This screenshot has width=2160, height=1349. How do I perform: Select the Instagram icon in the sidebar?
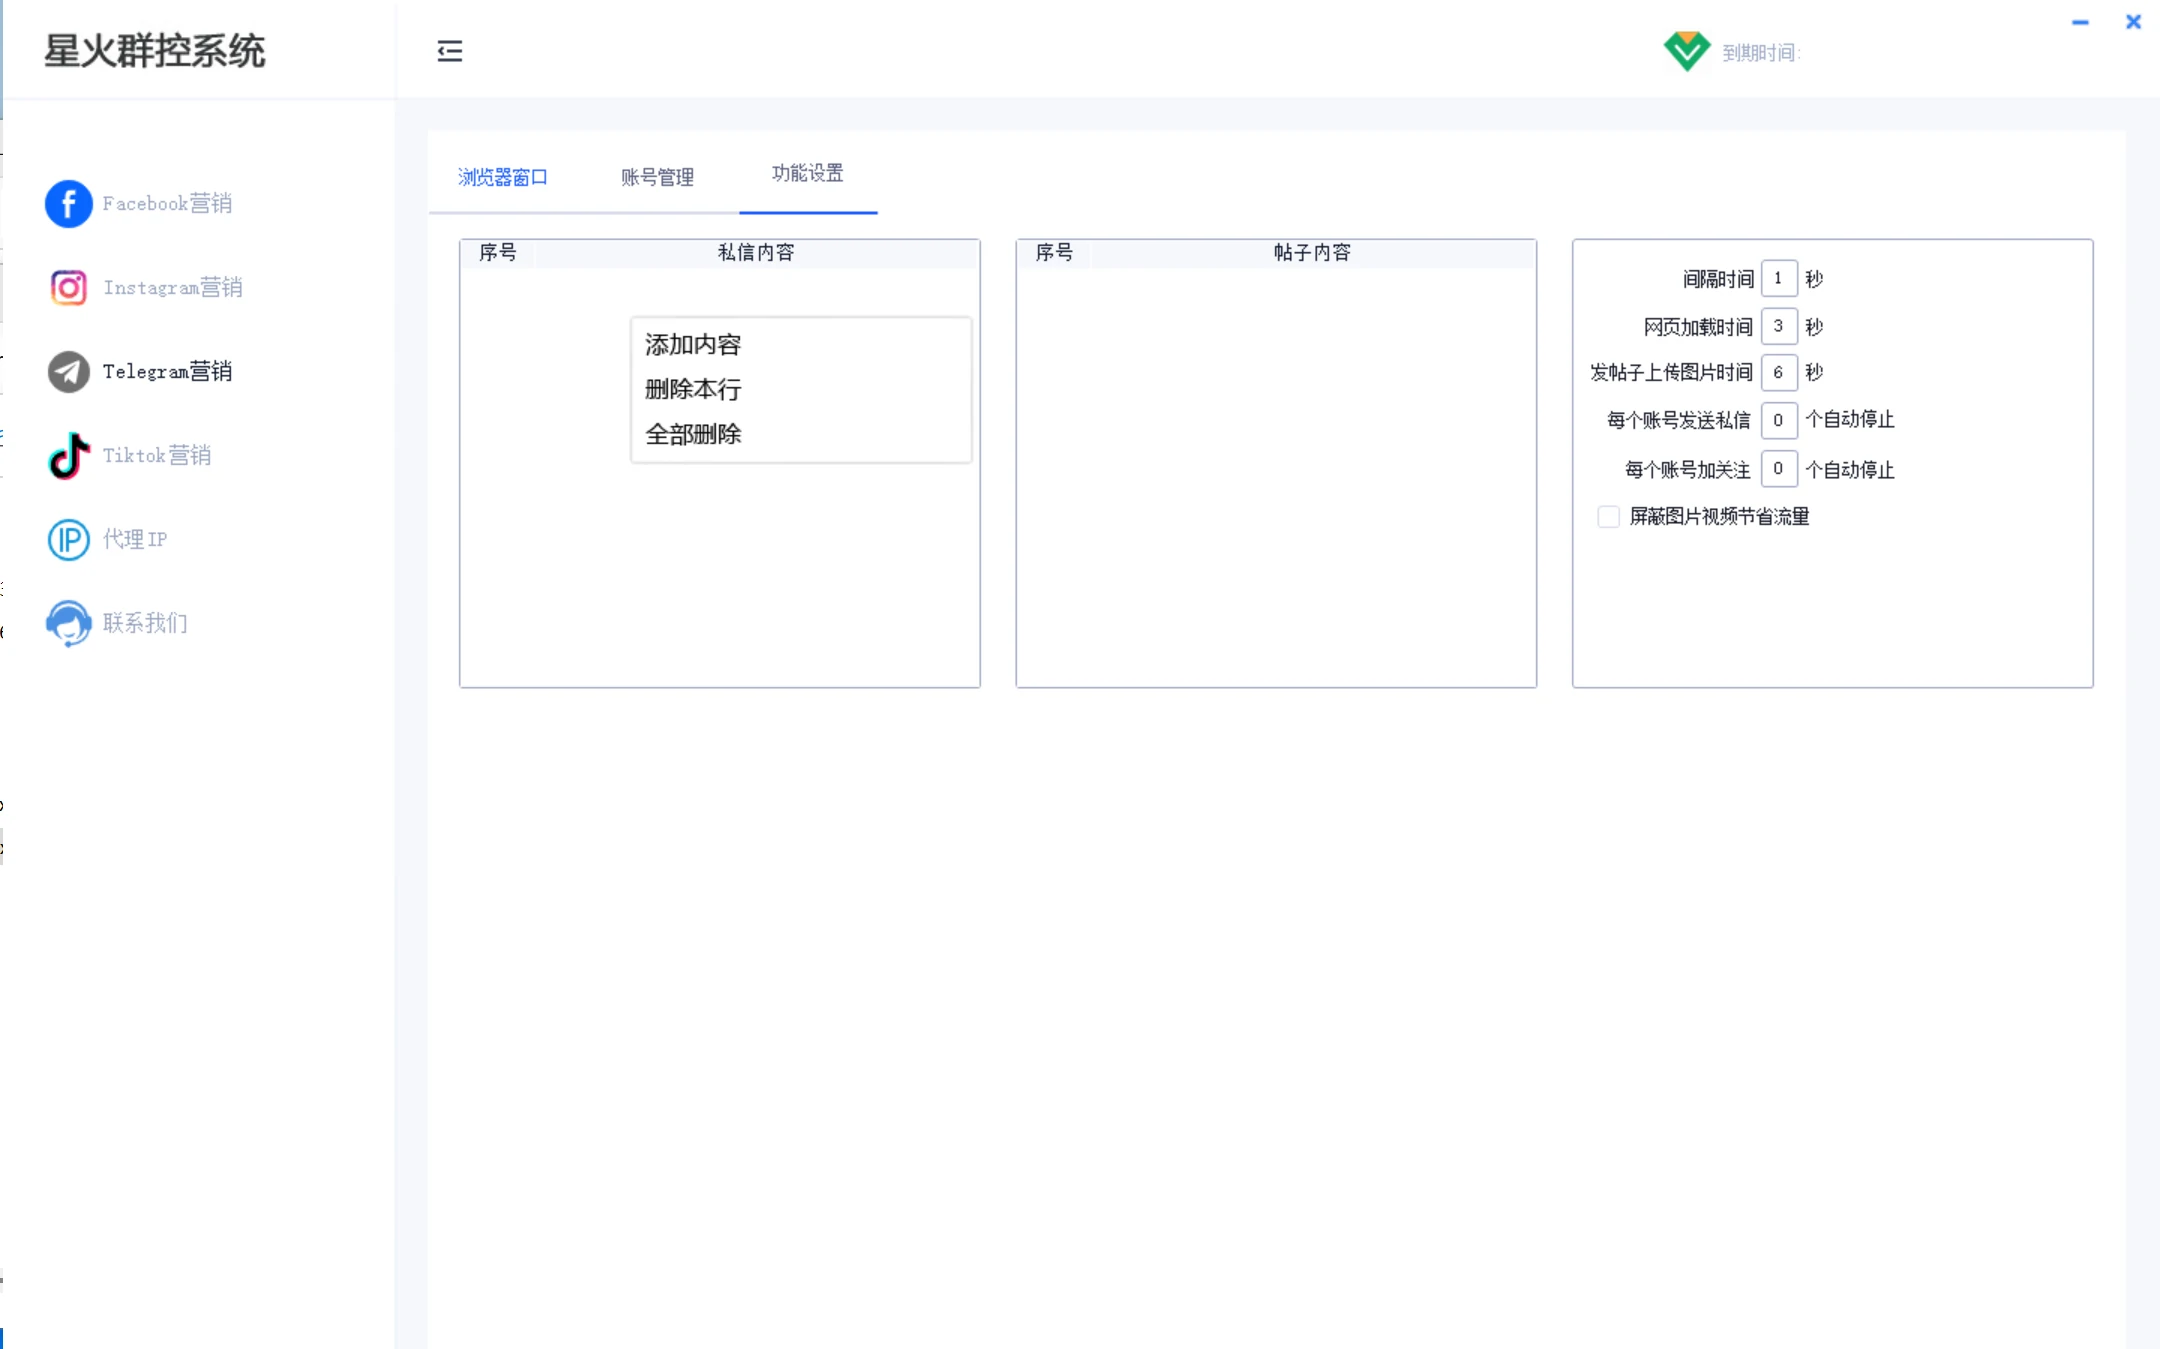(x=69, y=288)
